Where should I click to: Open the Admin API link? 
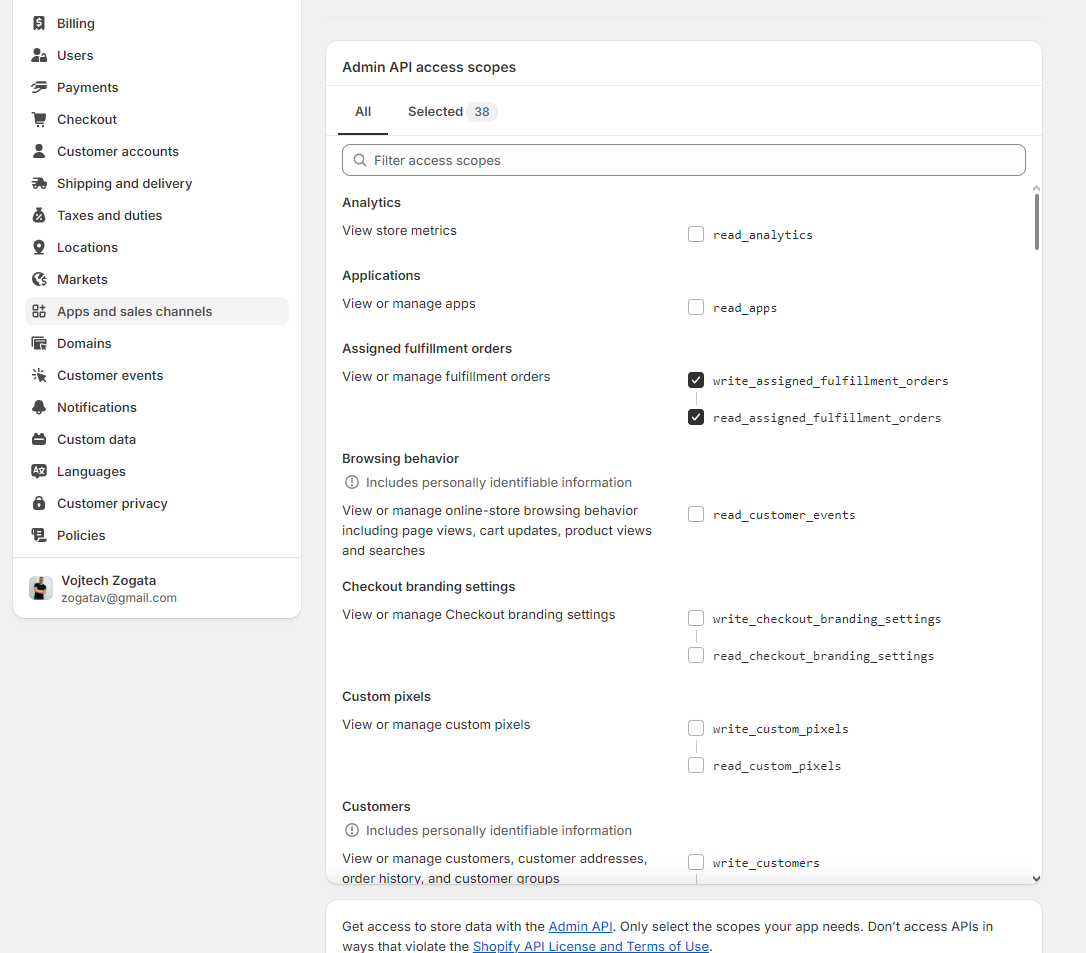(580, 927)
